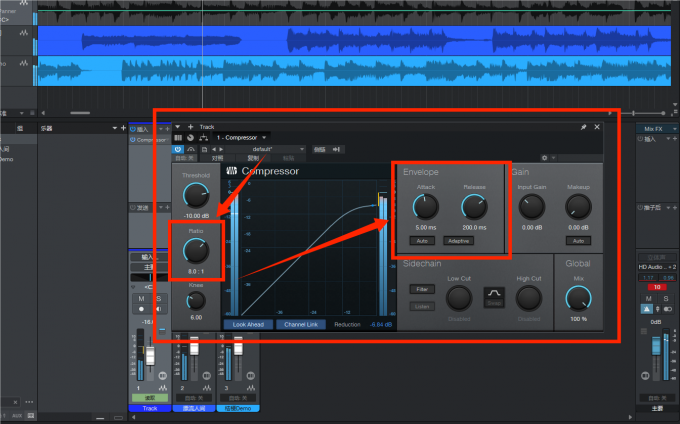Pin the Compressor plugin window

(583, 127)
